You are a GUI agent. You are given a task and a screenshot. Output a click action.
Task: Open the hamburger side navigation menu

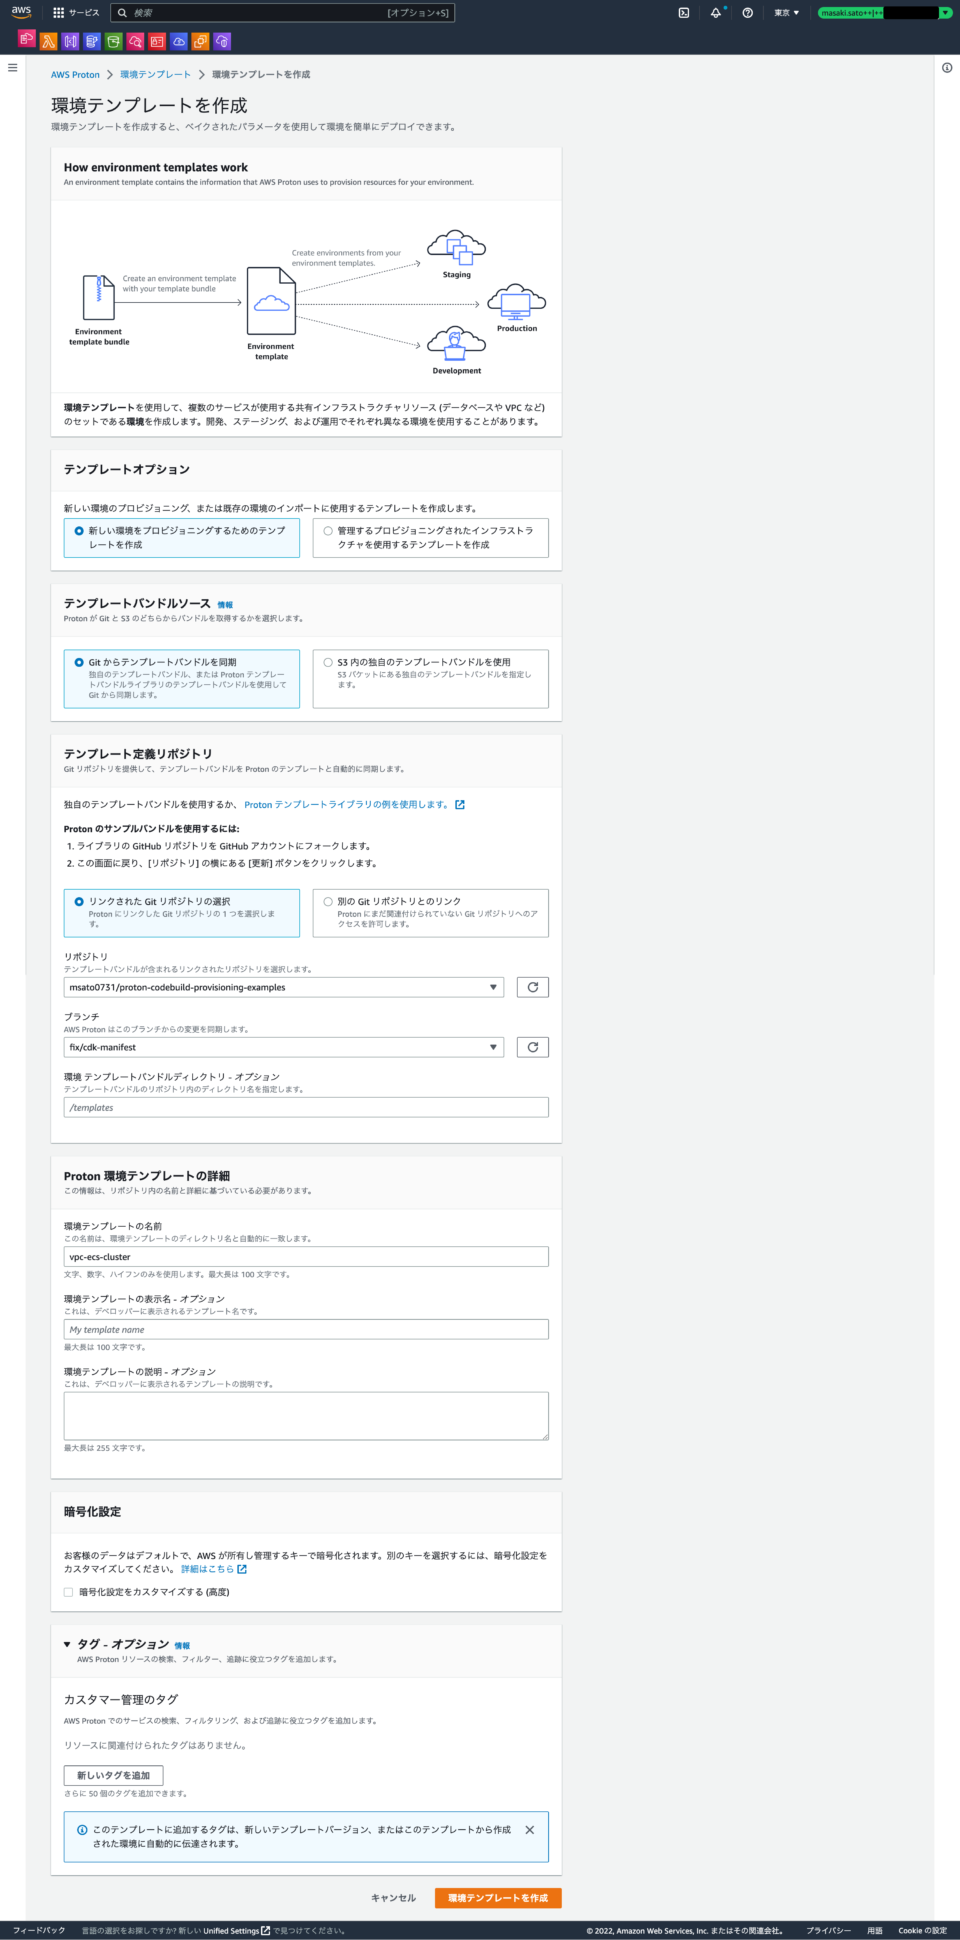click(13, 68)
